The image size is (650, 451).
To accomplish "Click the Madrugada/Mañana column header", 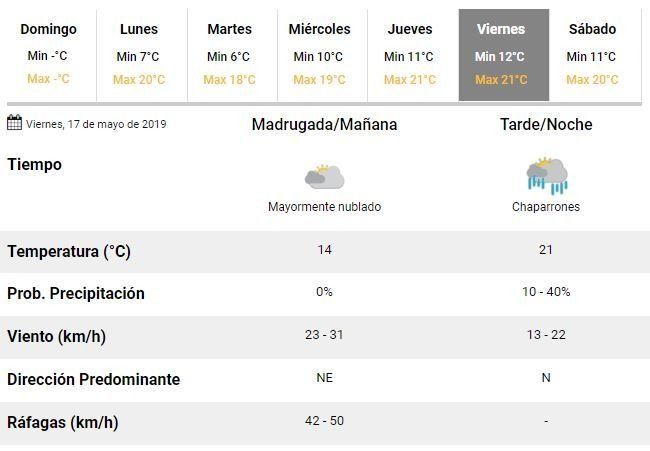I will tap(324, 125).
